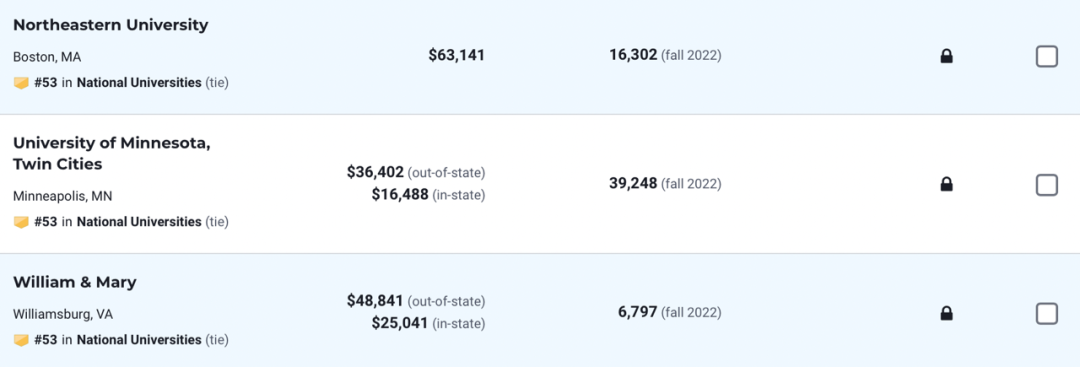
Task: Click William & Mary's yellow ranking badge icon
Action: pyautogui.click(x=21, y=340)
